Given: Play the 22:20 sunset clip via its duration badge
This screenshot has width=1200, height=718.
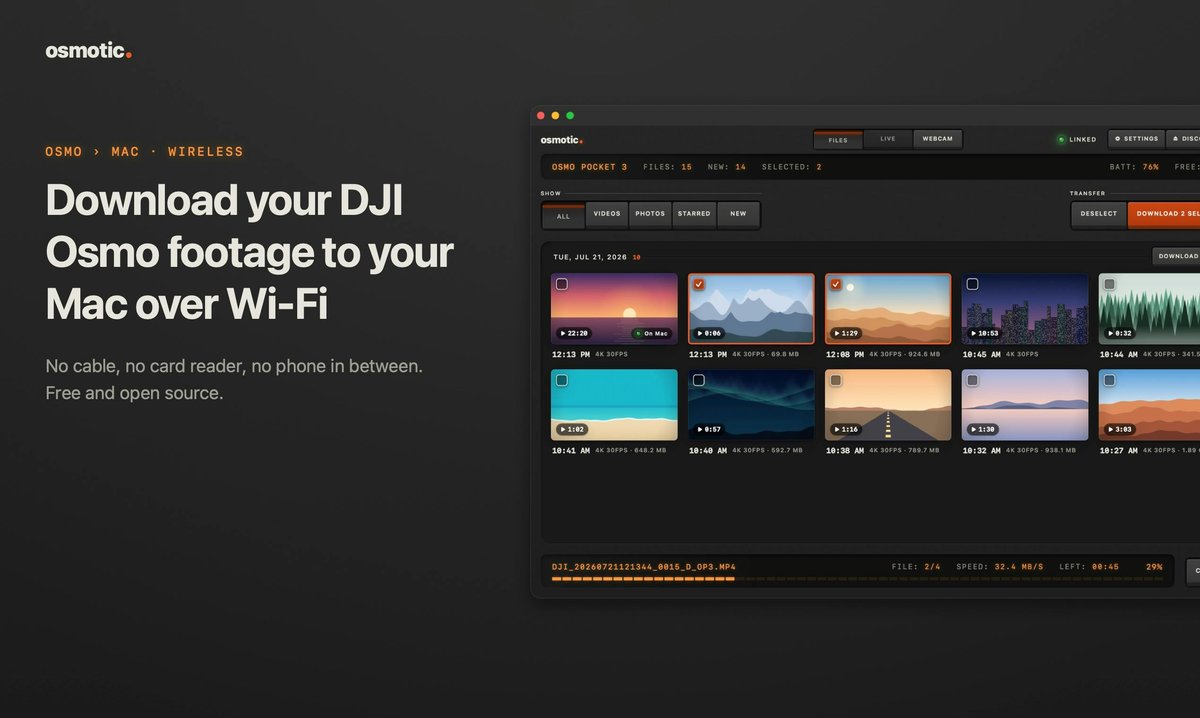Looking at the screenshot, I should pos(573,333).
